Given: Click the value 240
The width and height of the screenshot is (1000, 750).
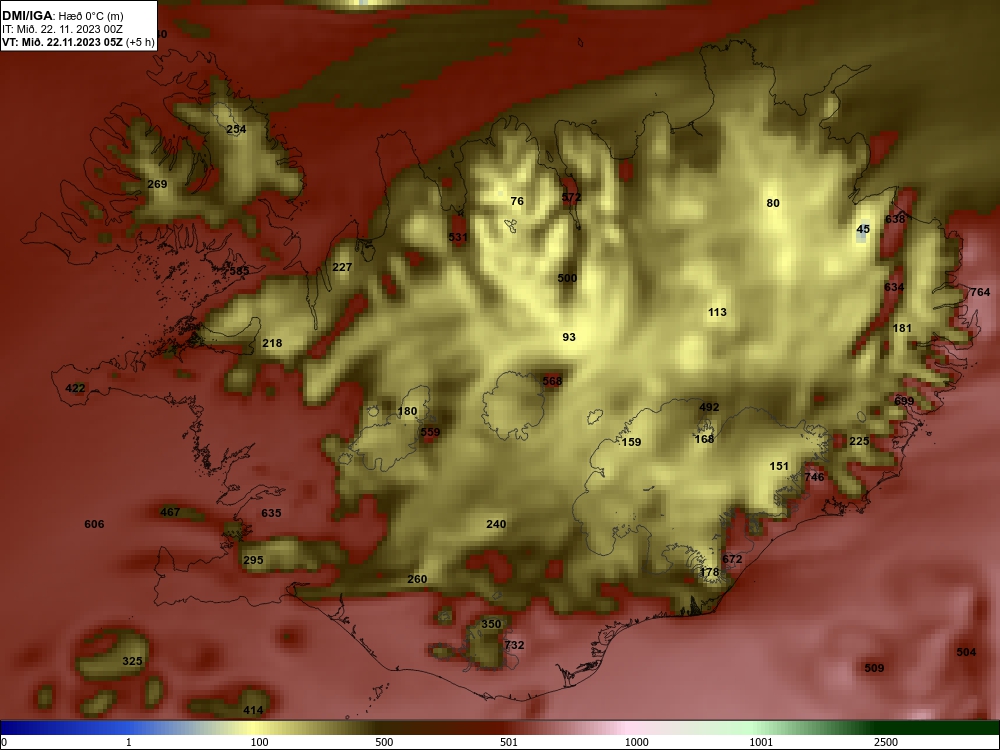Looking at the screenshot, I should click(x=496, y=524).
